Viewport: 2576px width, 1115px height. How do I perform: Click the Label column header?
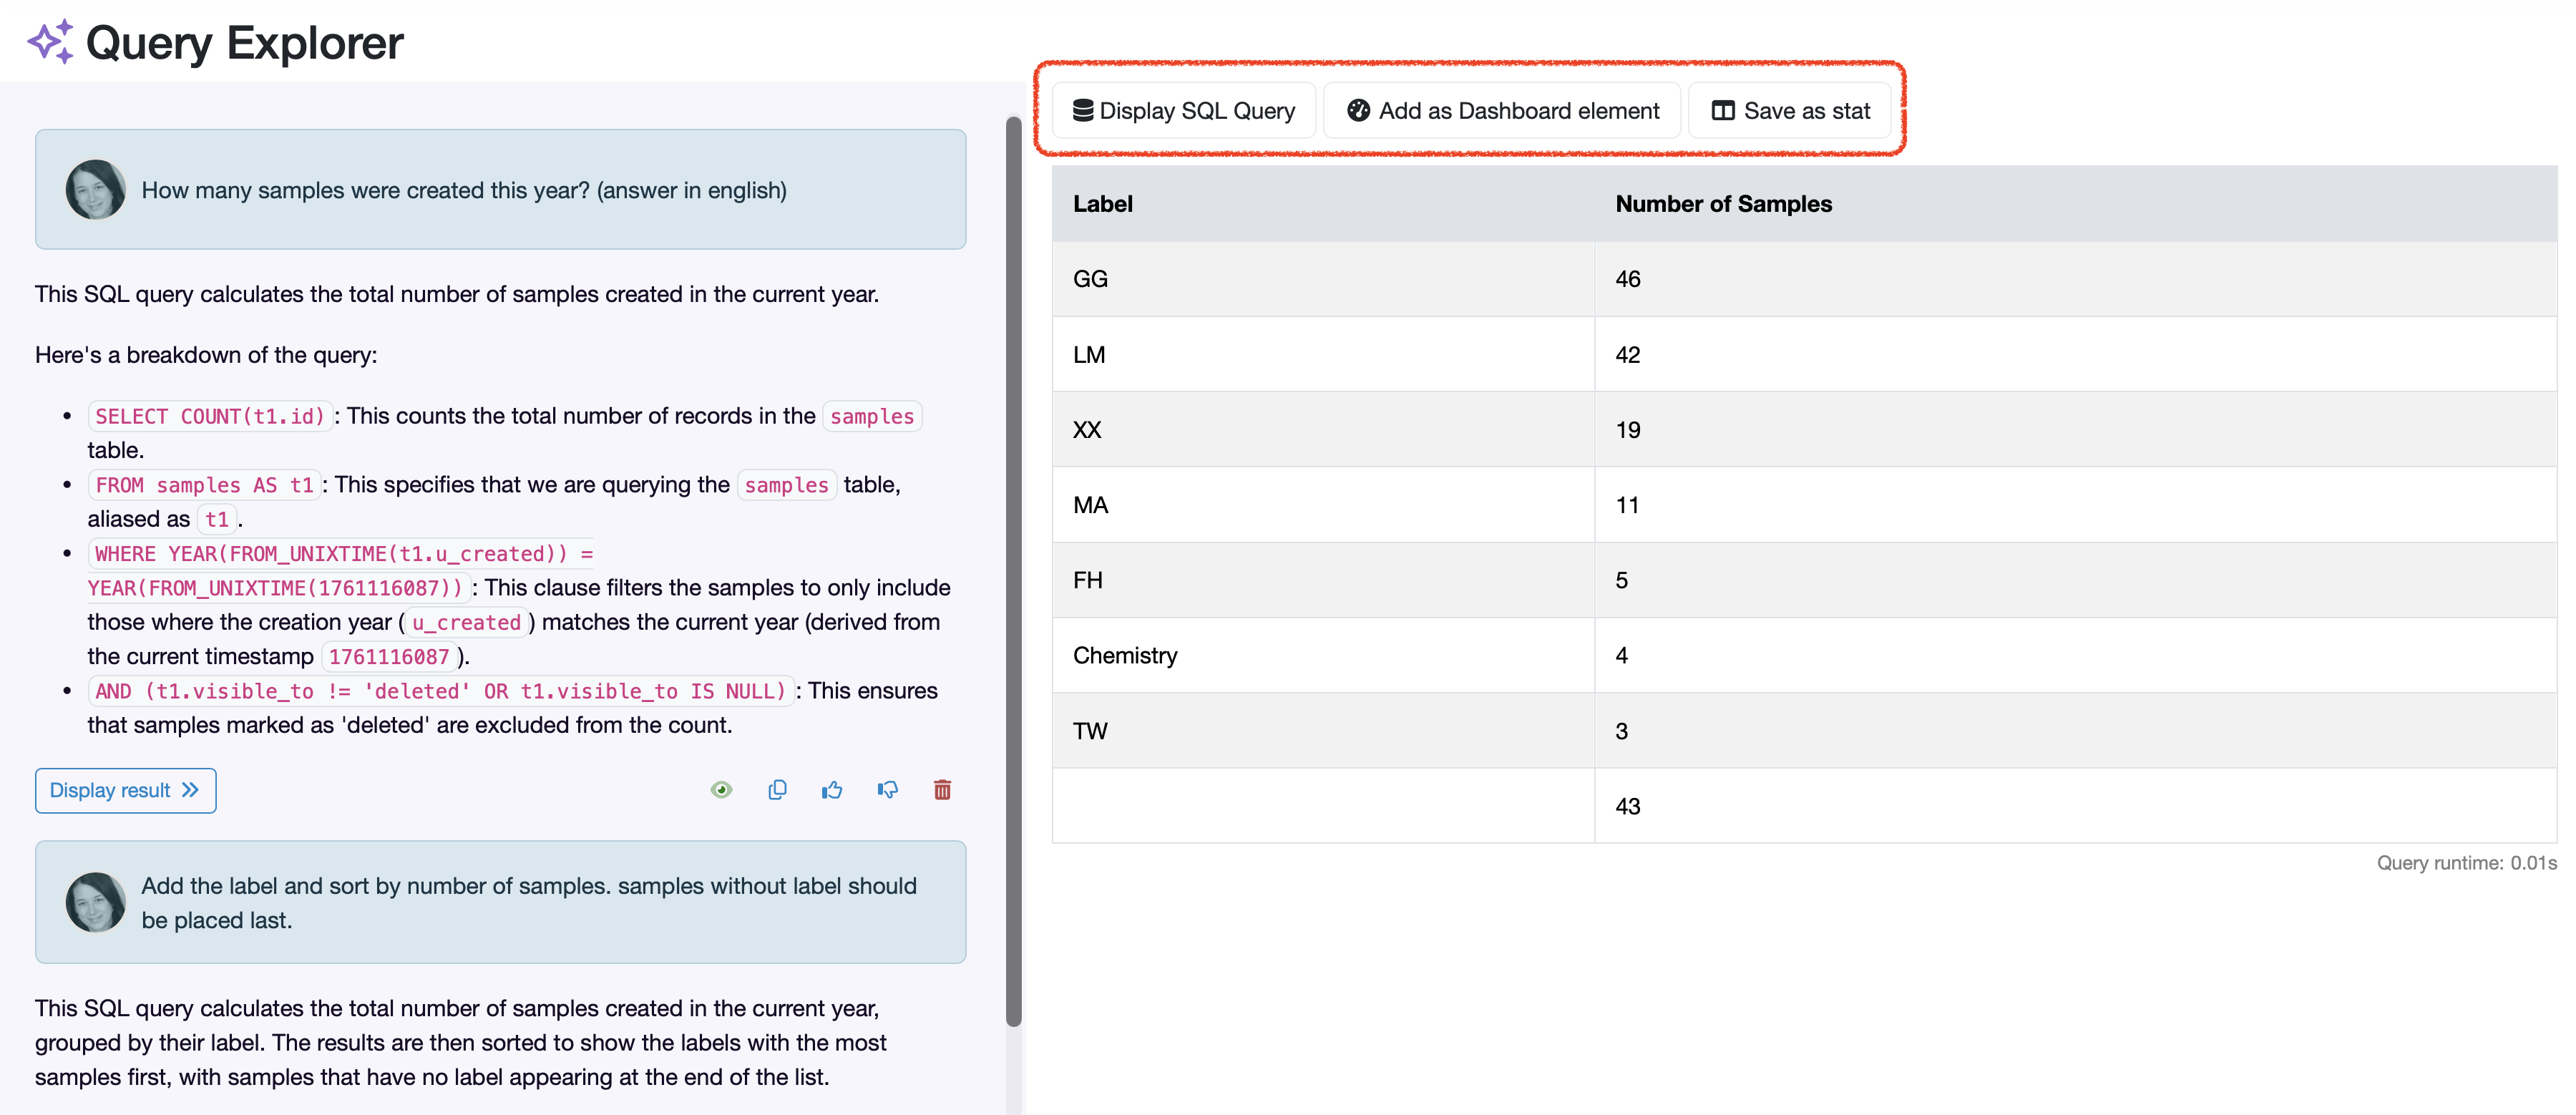click(x=1103, y=204)
